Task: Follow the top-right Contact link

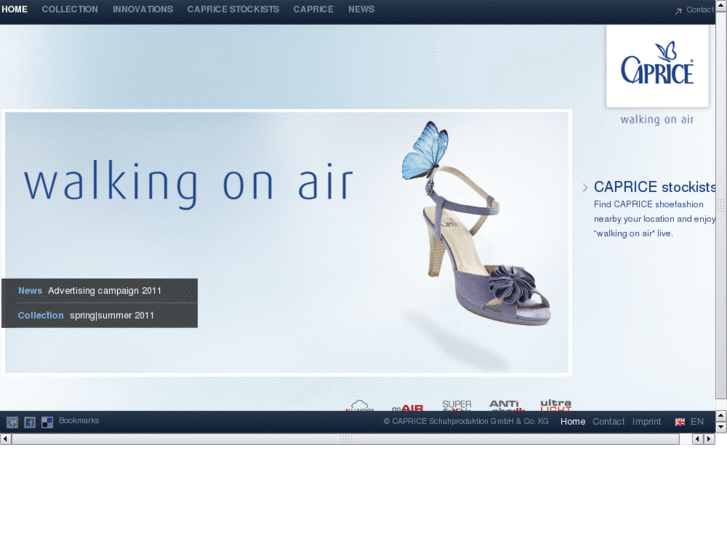Action: point(700,10)
